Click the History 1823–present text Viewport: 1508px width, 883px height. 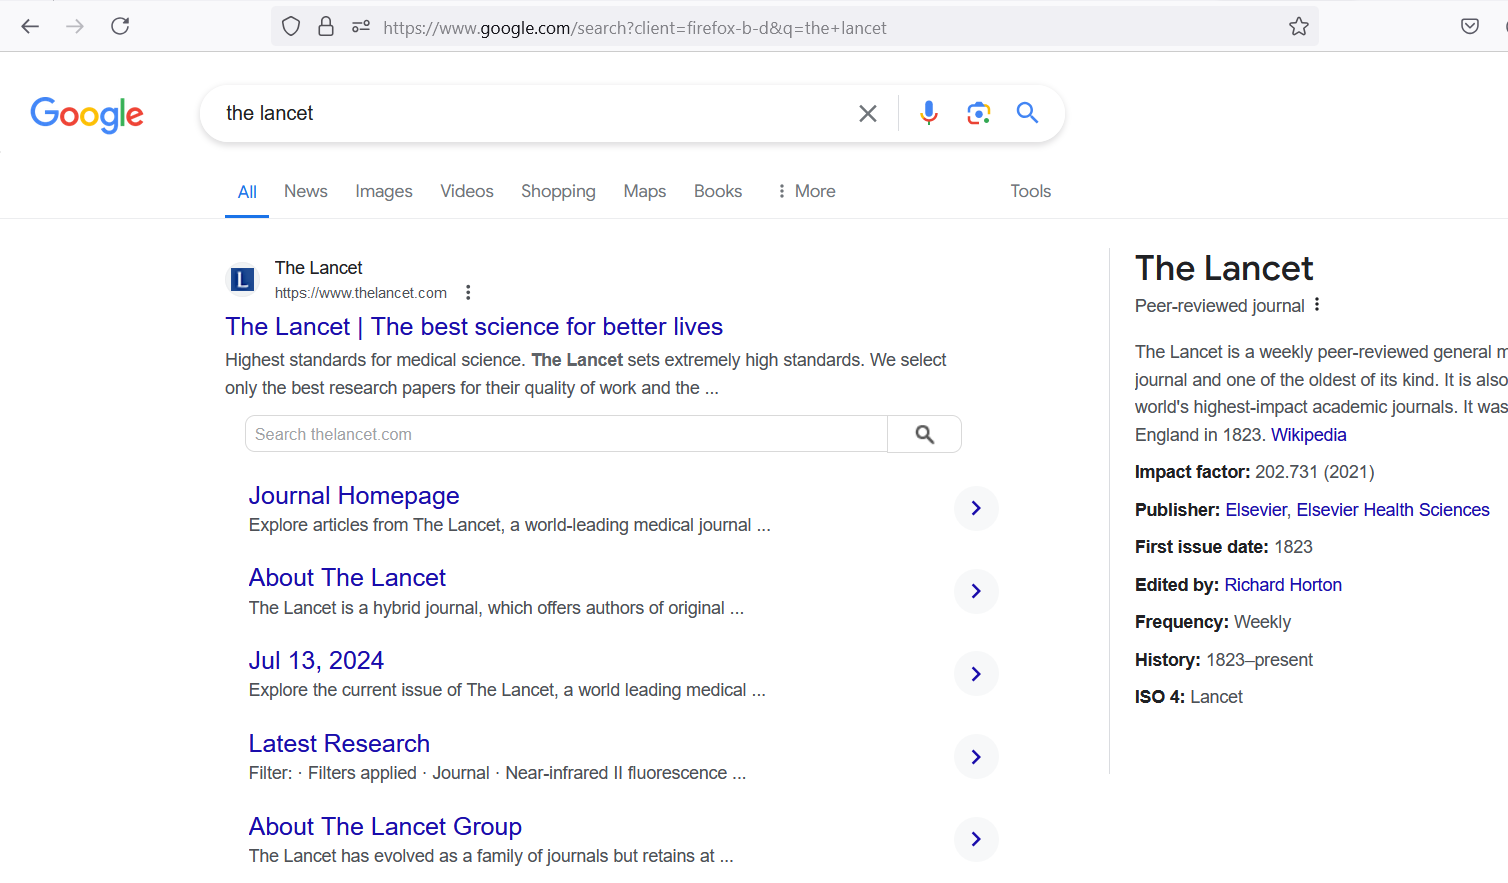coord(1224,660)
